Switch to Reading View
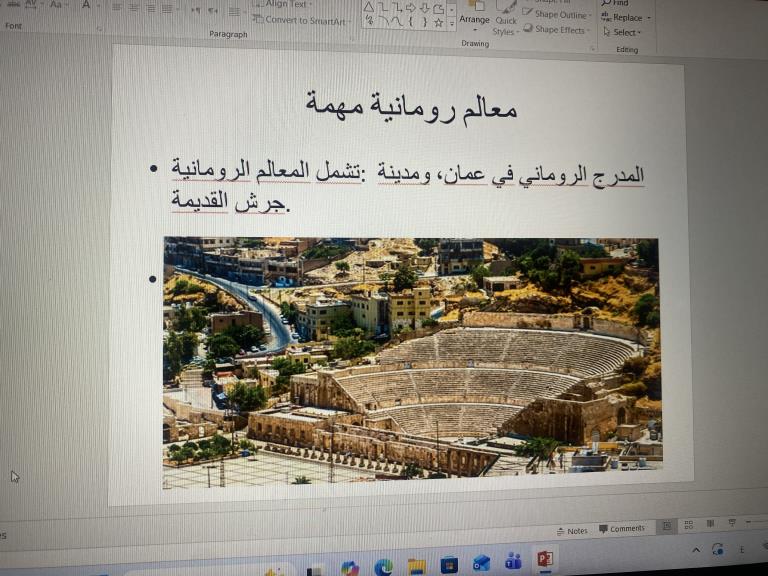This screenshot has width=768, height=576. click(x=710, y=523)
